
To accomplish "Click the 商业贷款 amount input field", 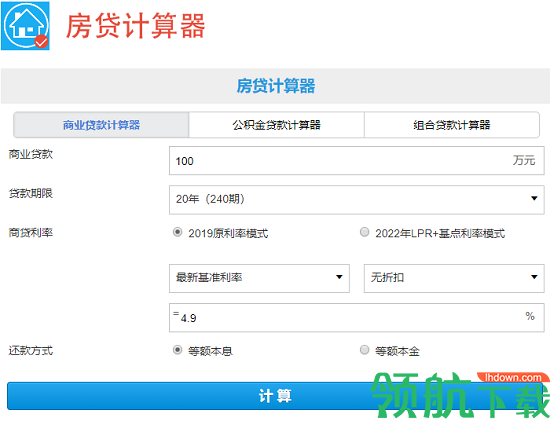I will coord(356,161).
